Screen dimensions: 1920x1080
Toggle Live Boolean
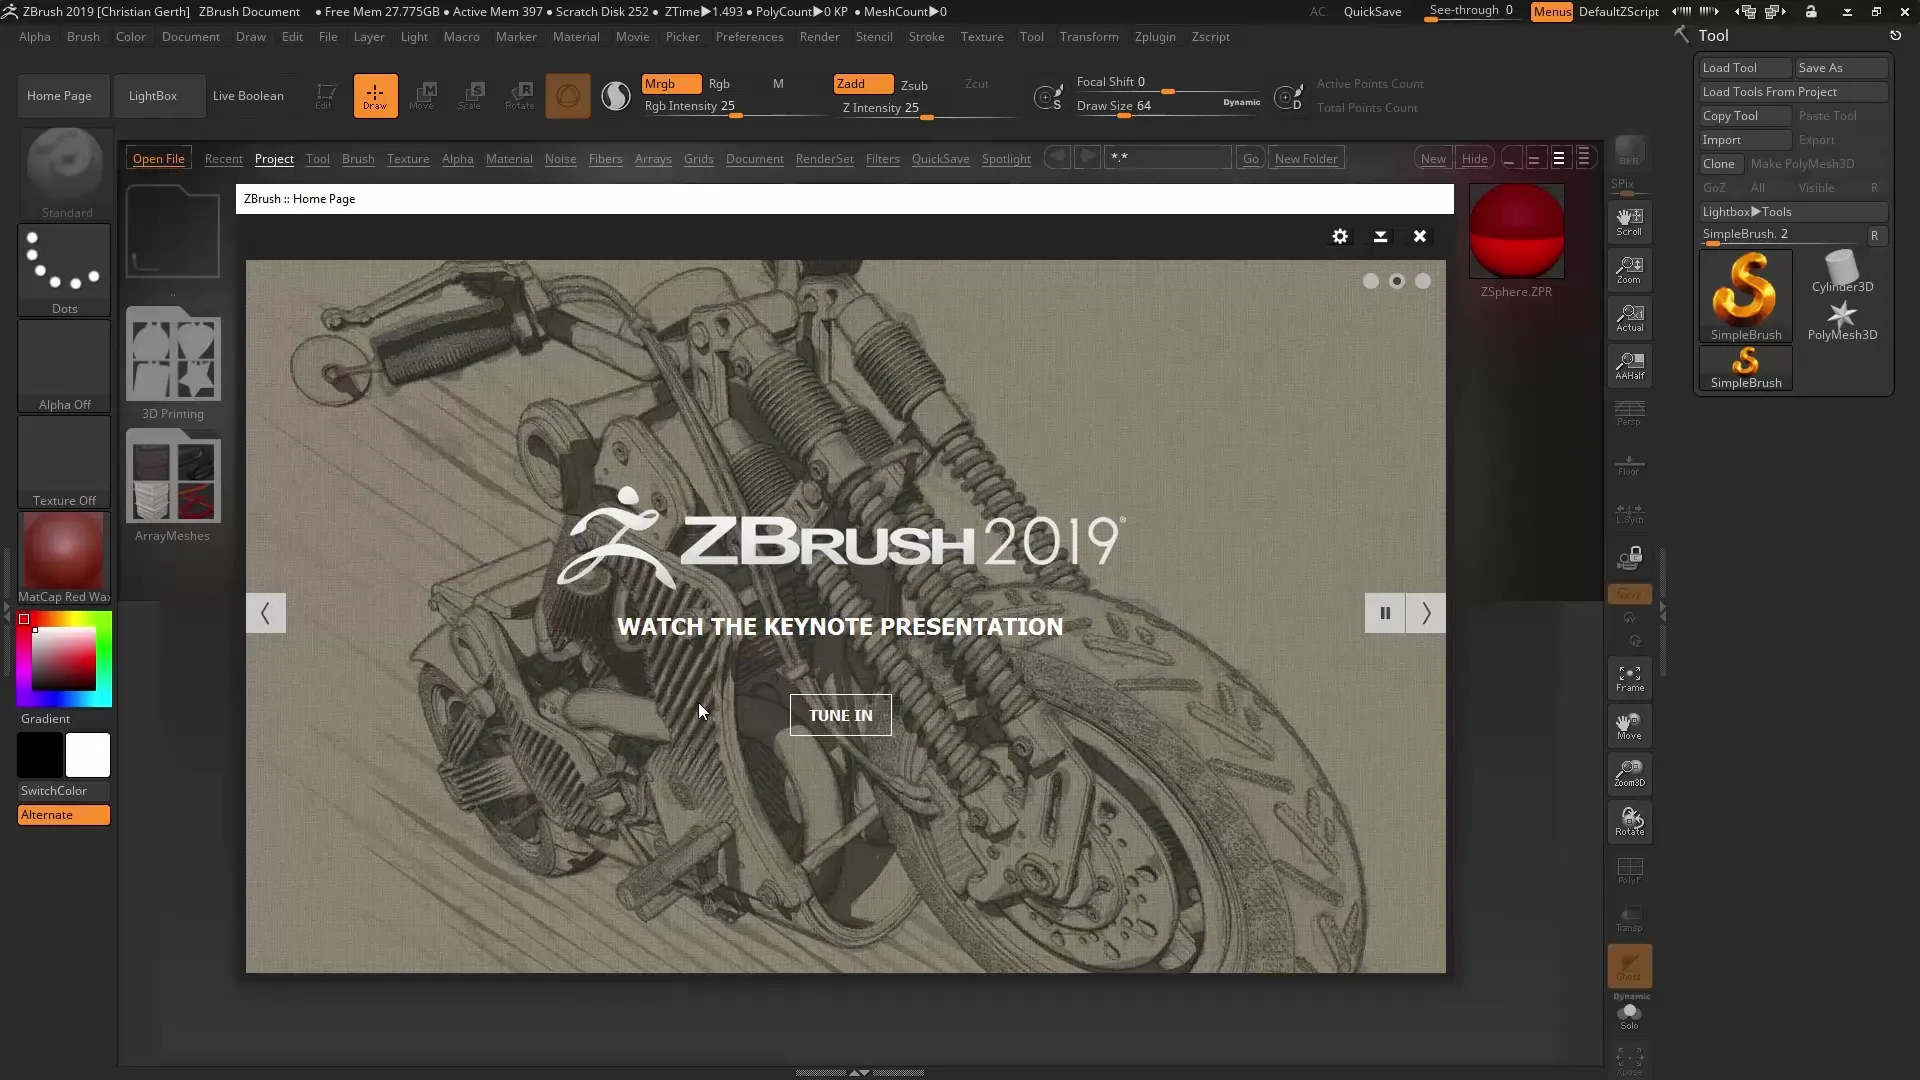point(248,96)
